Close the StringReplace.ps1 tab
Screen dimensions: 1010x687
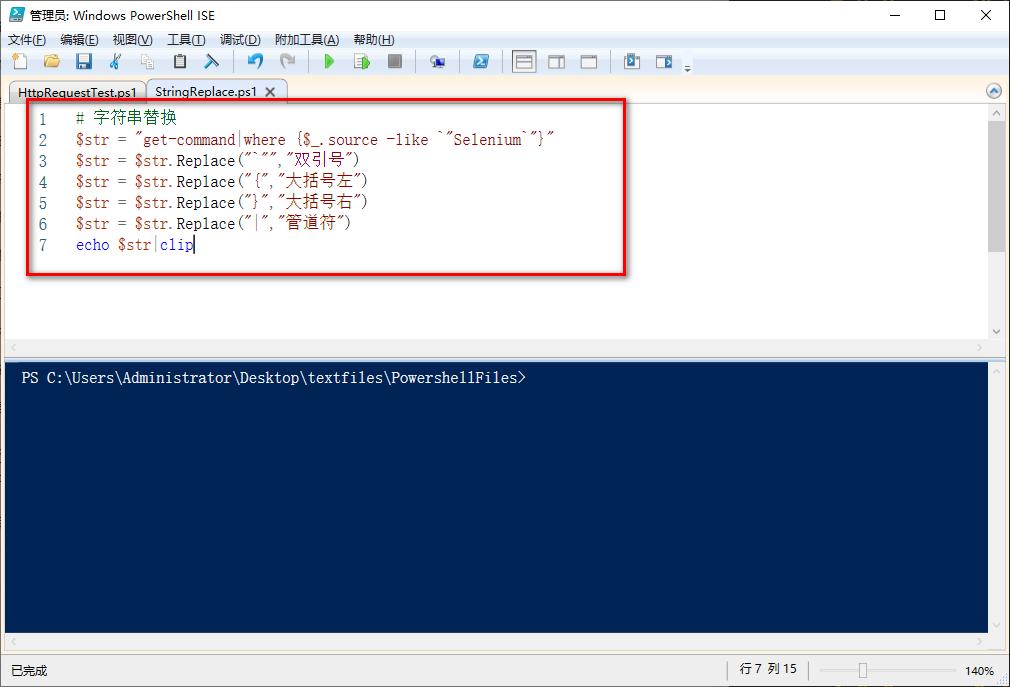point(271,92)
